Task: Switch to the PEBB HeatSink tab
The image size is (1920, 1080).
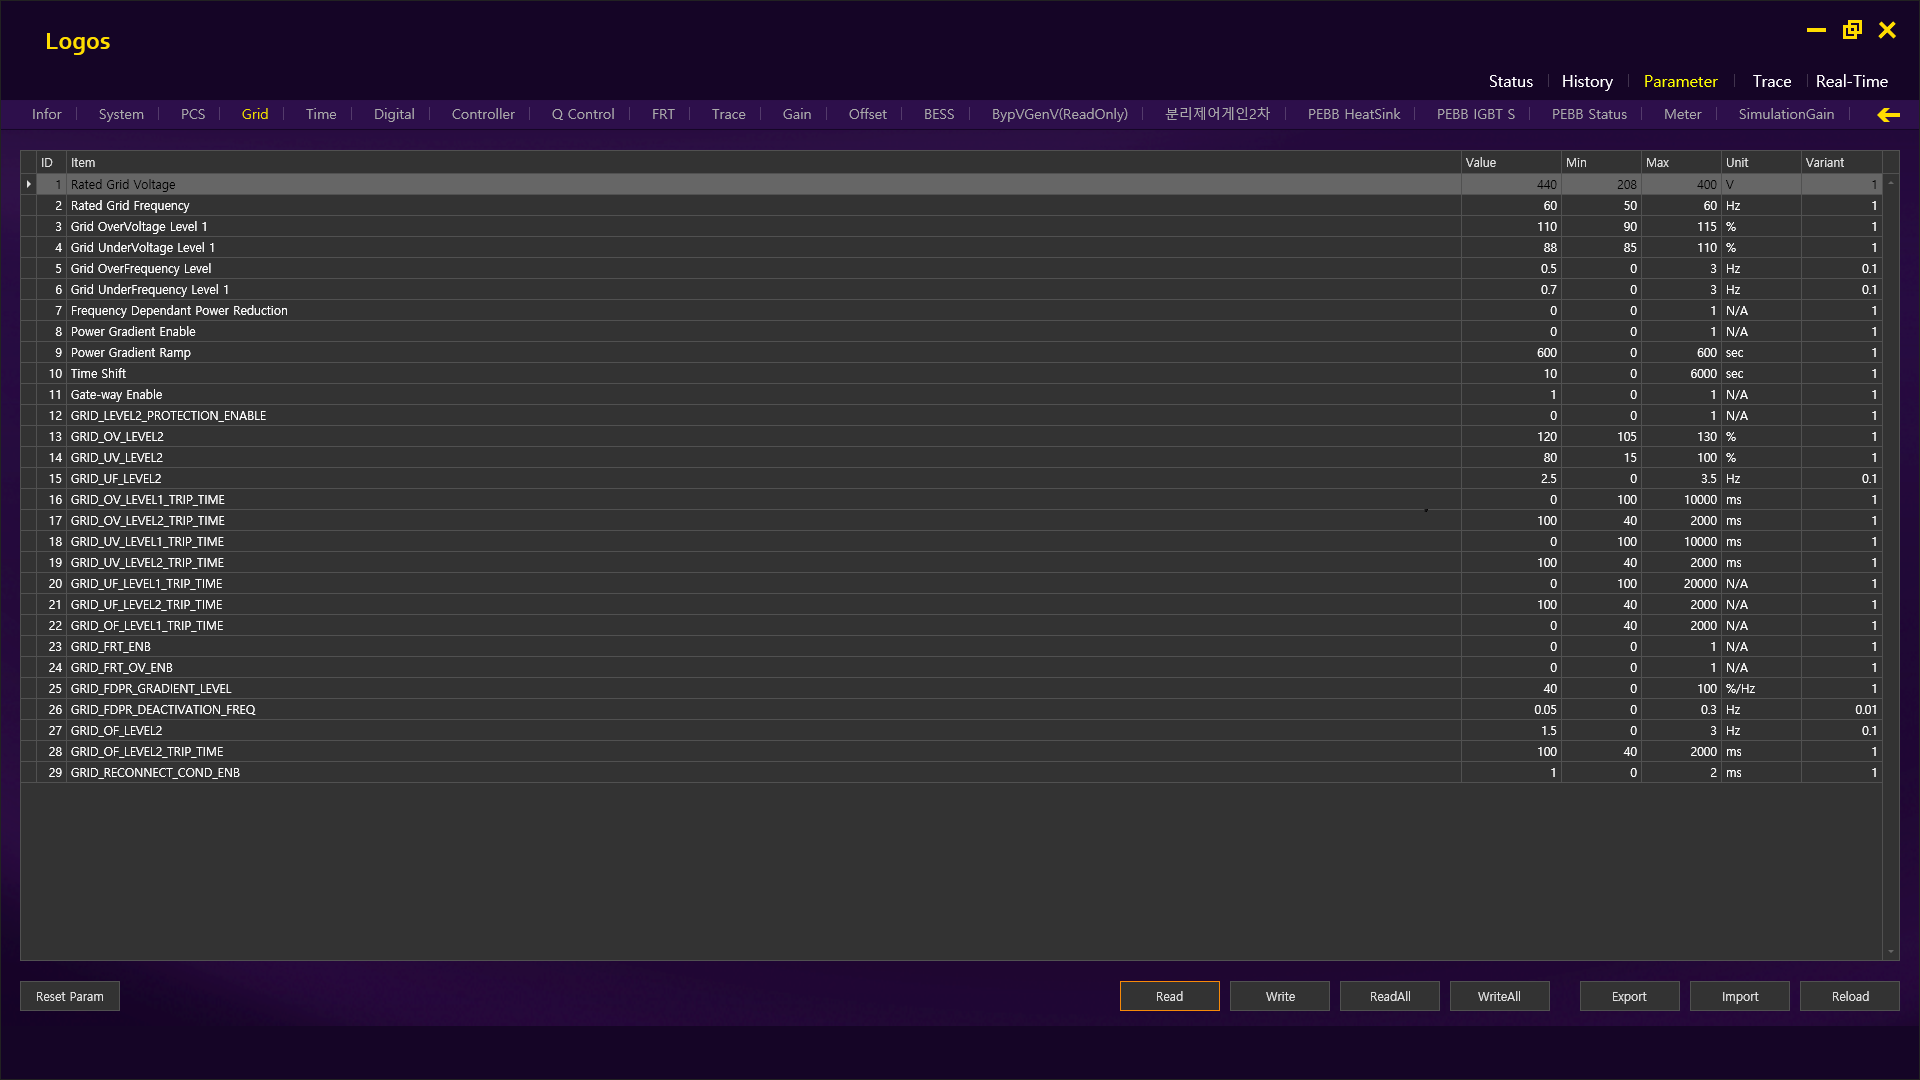Action: coord(1353,114)
